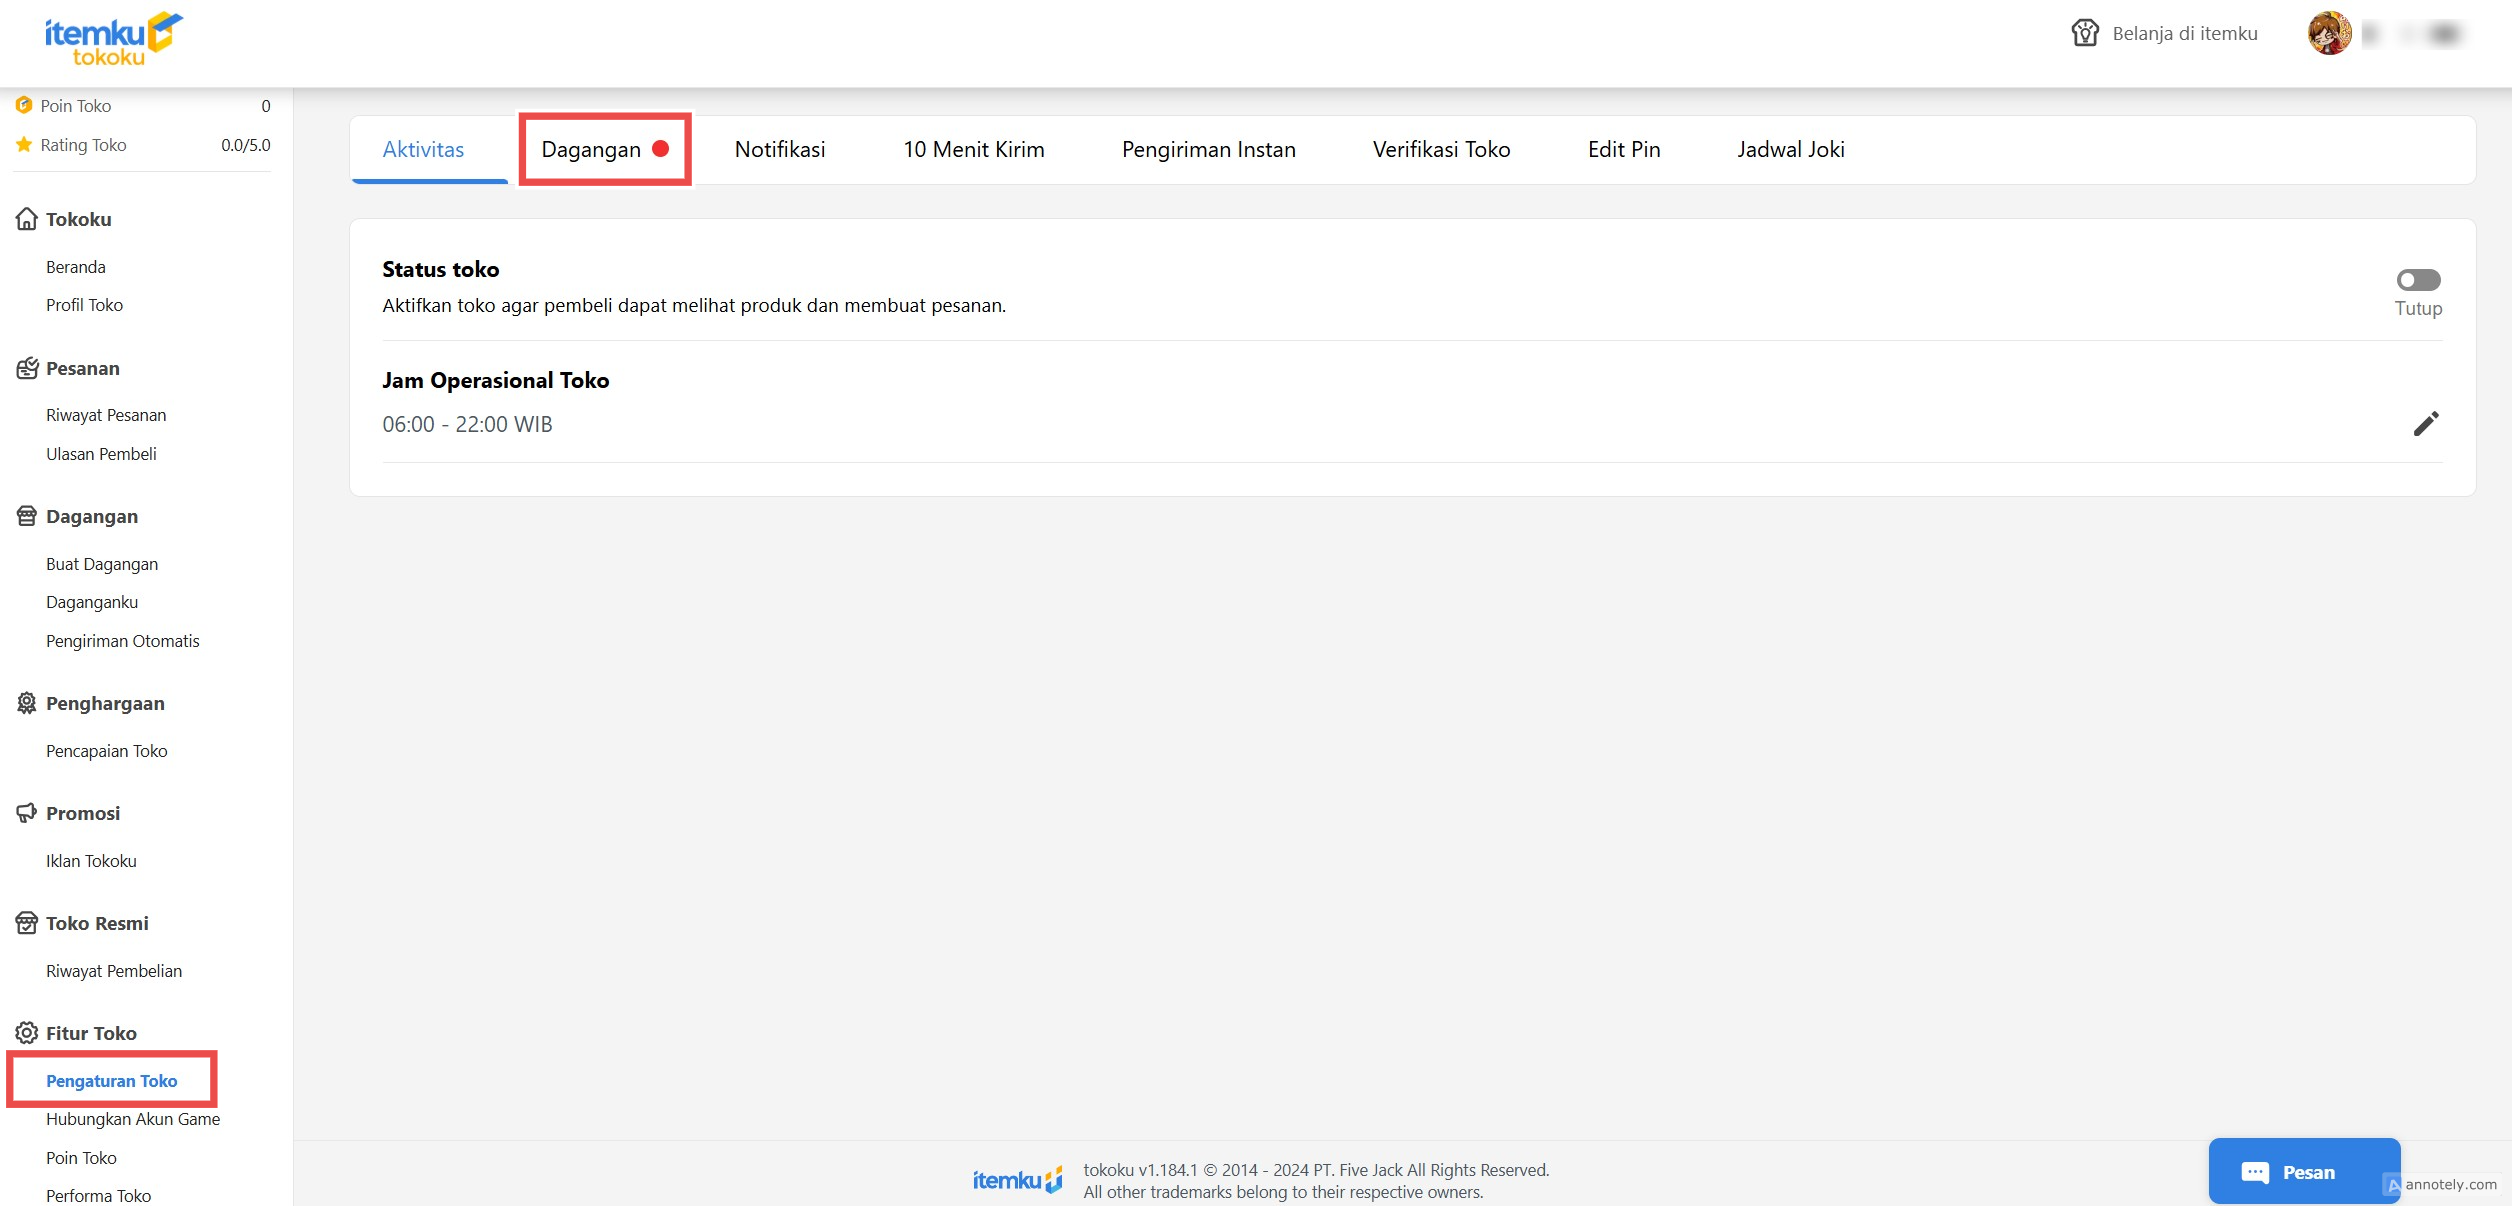Click the Promosi megaphone icon
This screenshot has width=2512, height=1206.
click(x=27, y=813)
